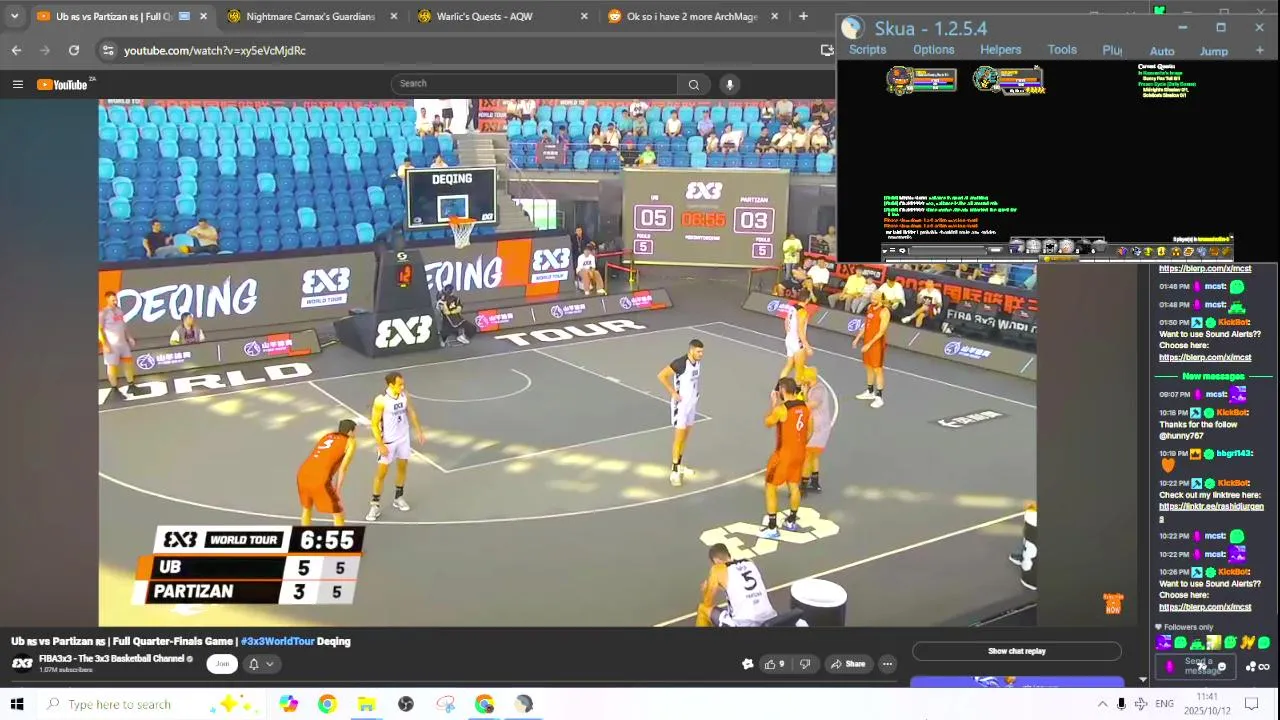Click the #3x3WorldTour hashtag link

point(277,642)
